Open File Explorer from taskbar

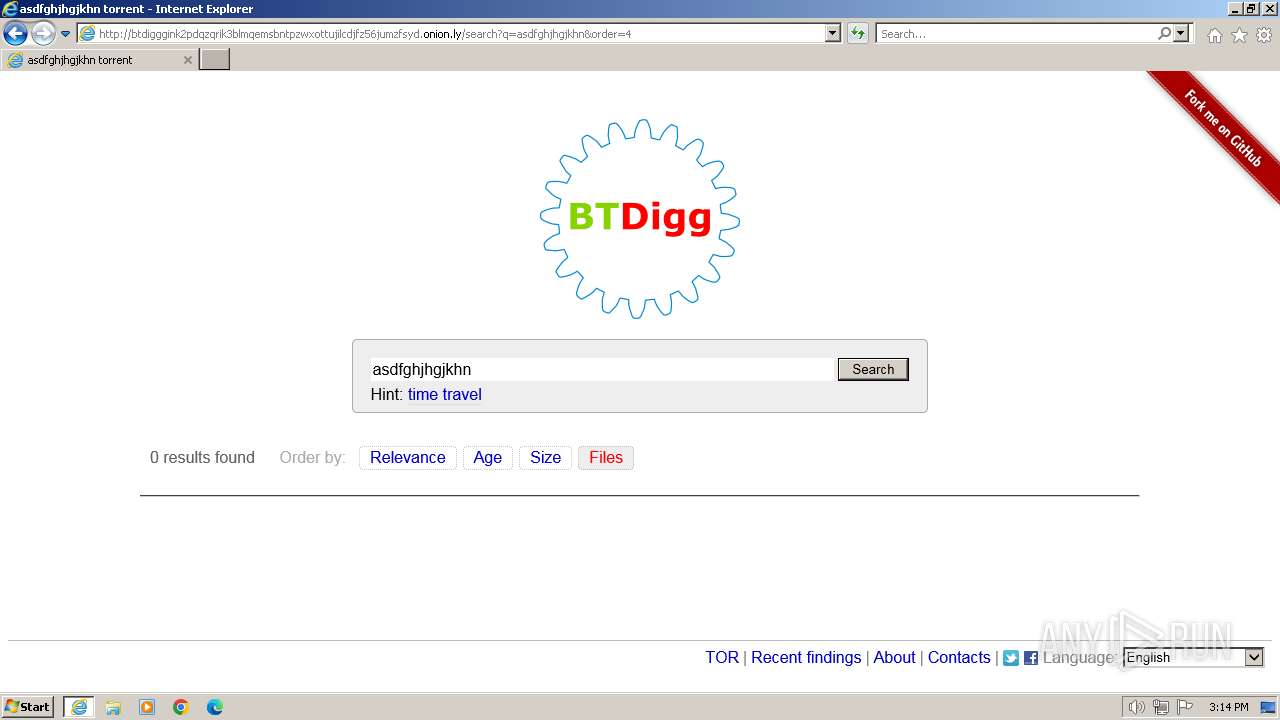click(x=113, y=707)
